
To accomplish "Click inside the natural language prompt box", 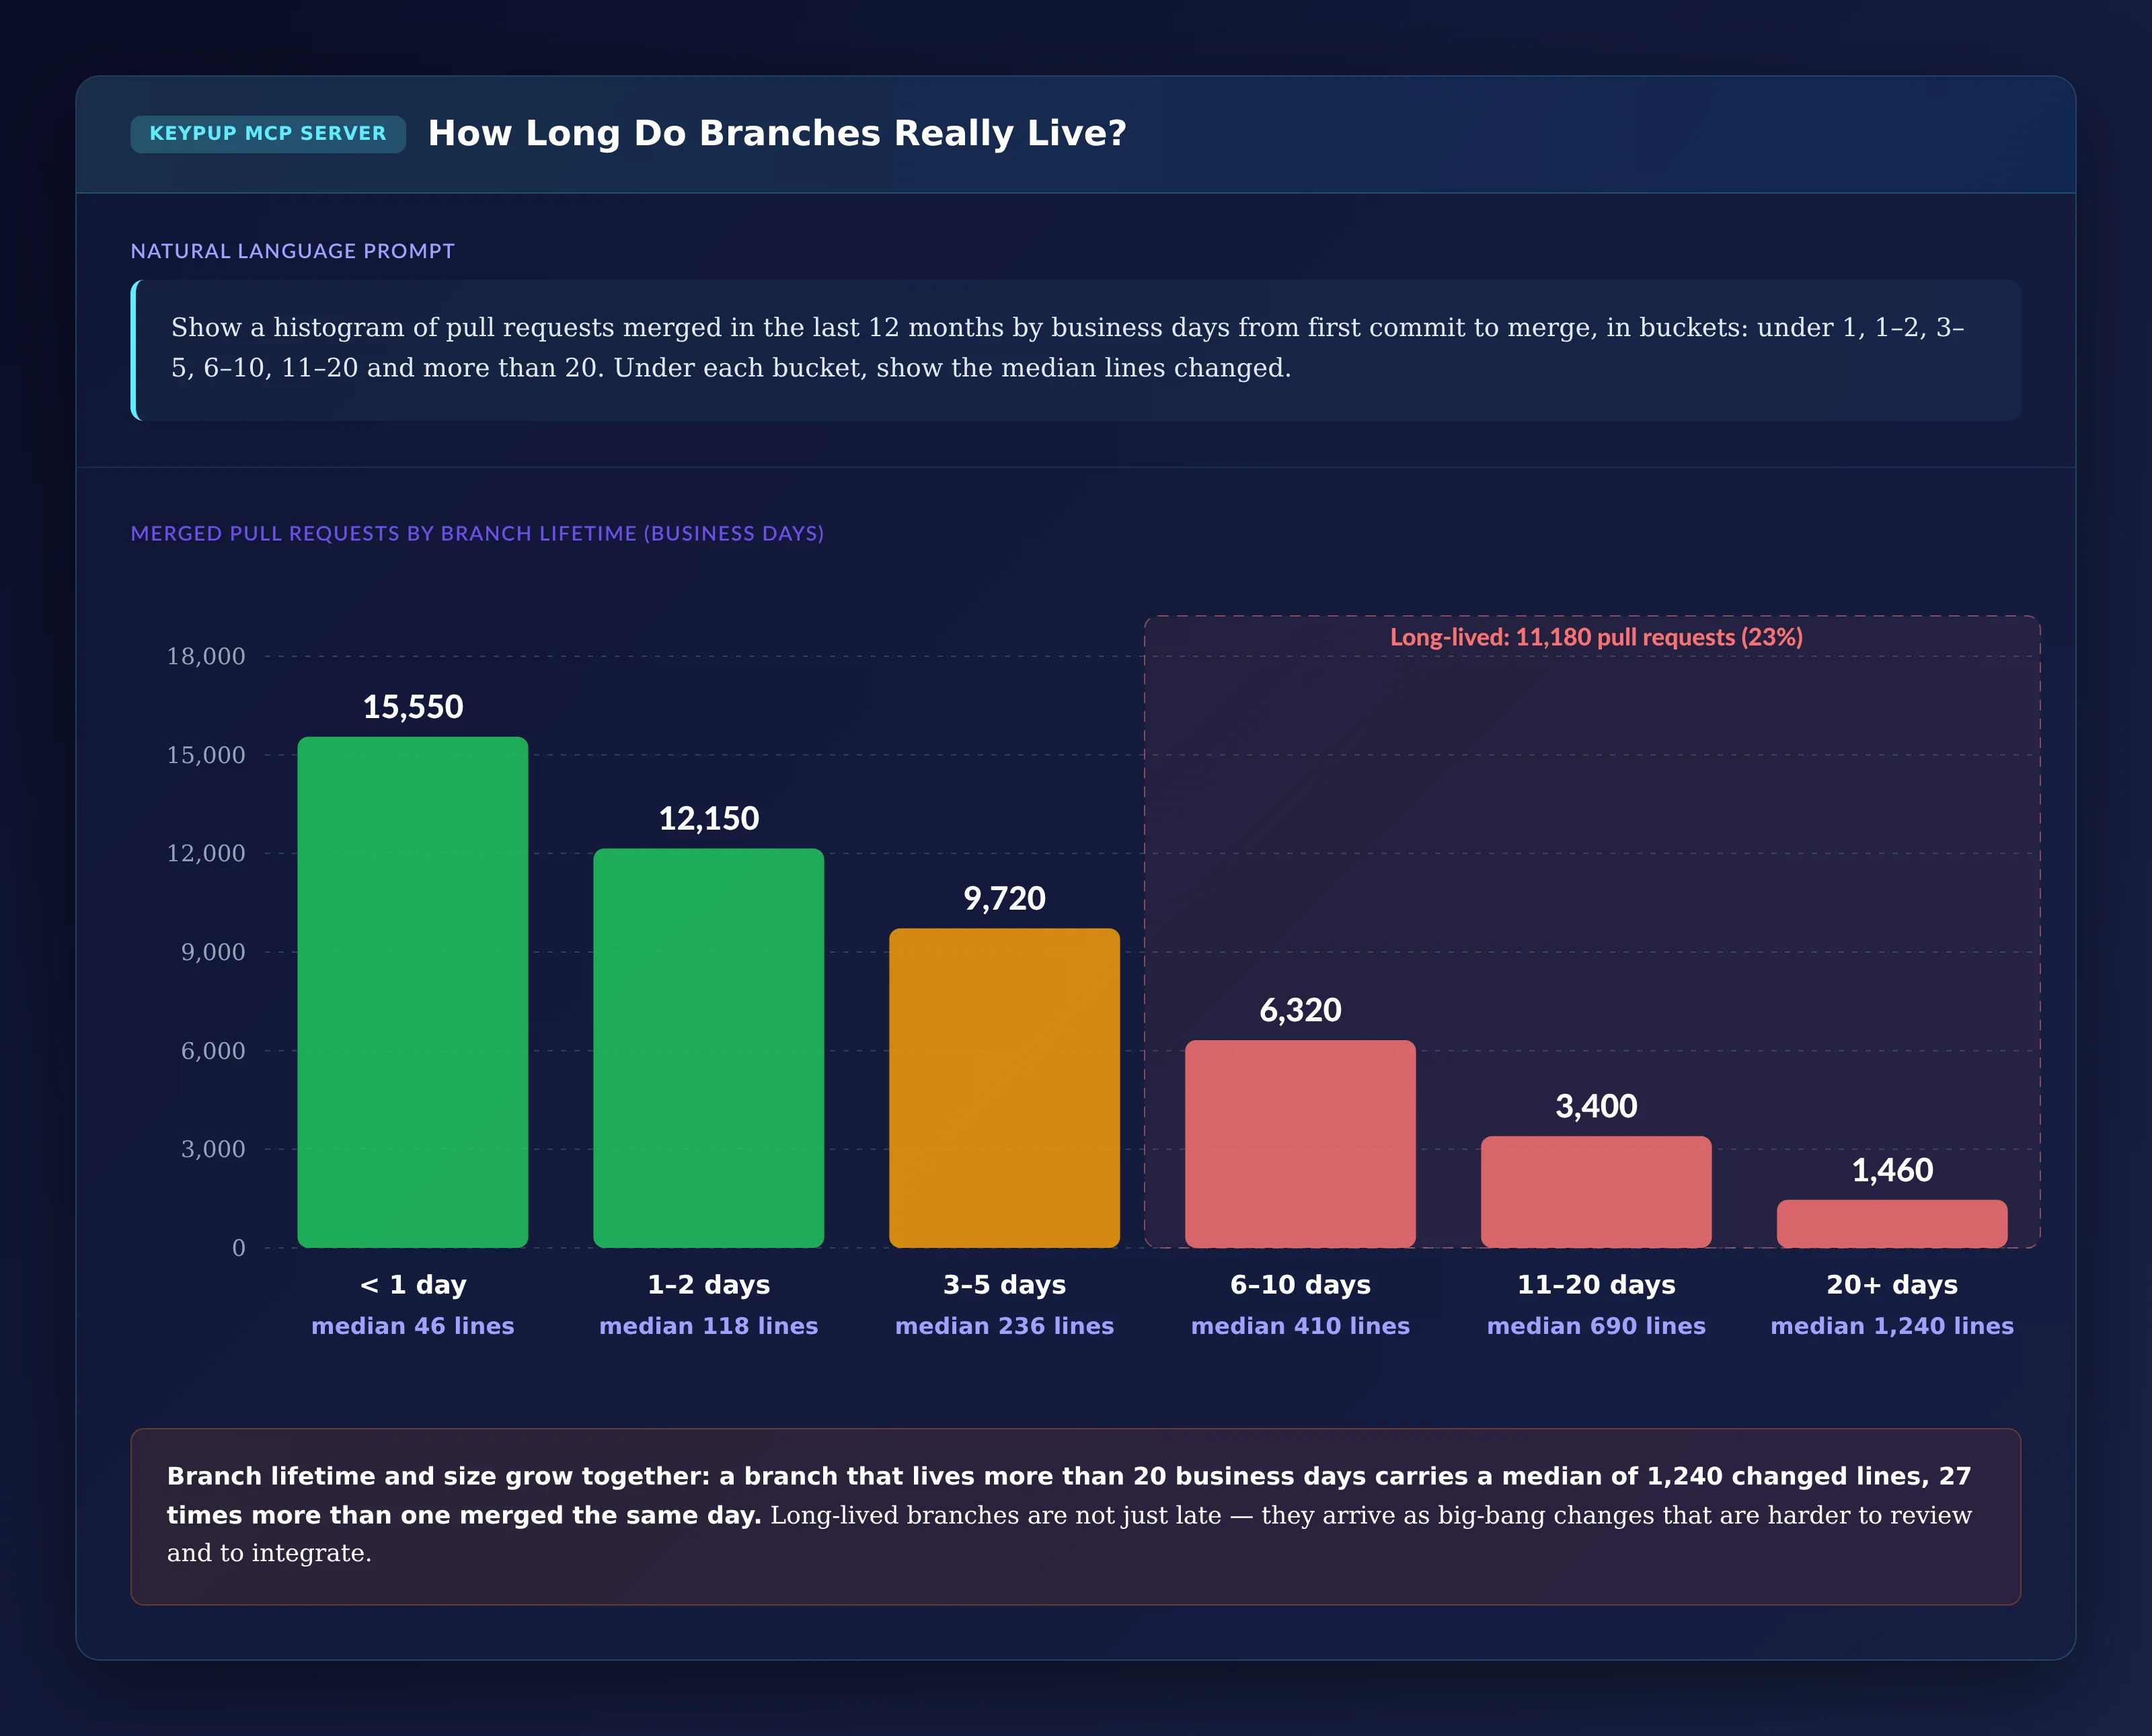I will pyautogui.click(x=1076, y=350).
